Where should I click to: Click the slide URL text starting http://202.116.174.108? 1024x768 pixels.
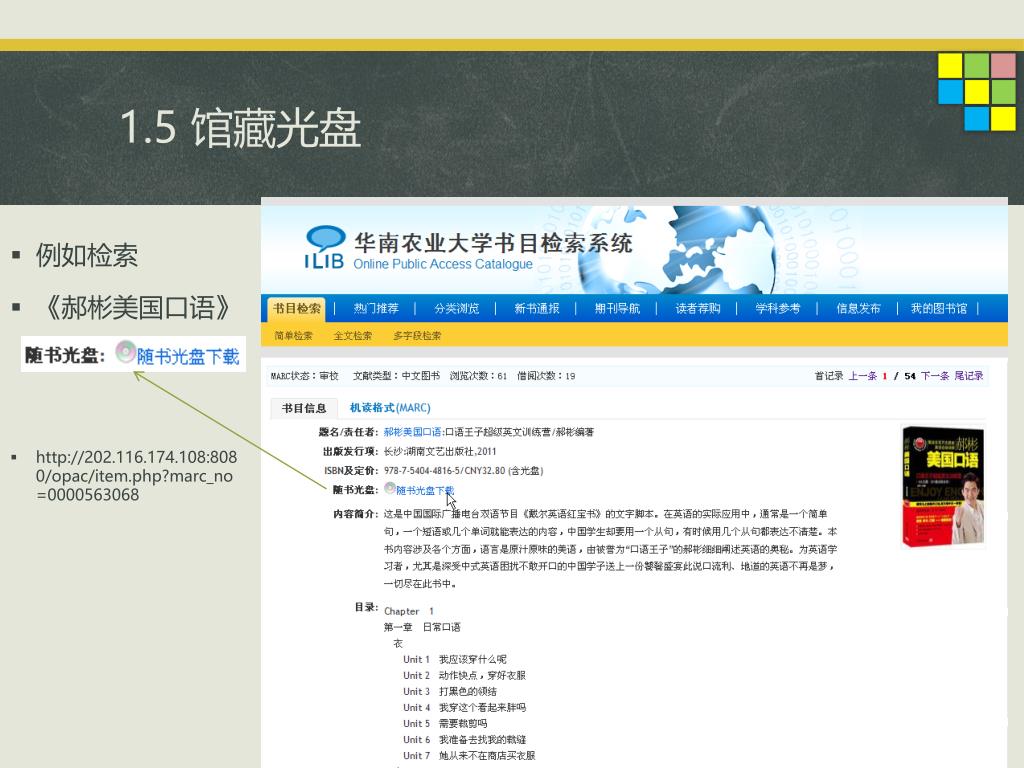point(136,475)
